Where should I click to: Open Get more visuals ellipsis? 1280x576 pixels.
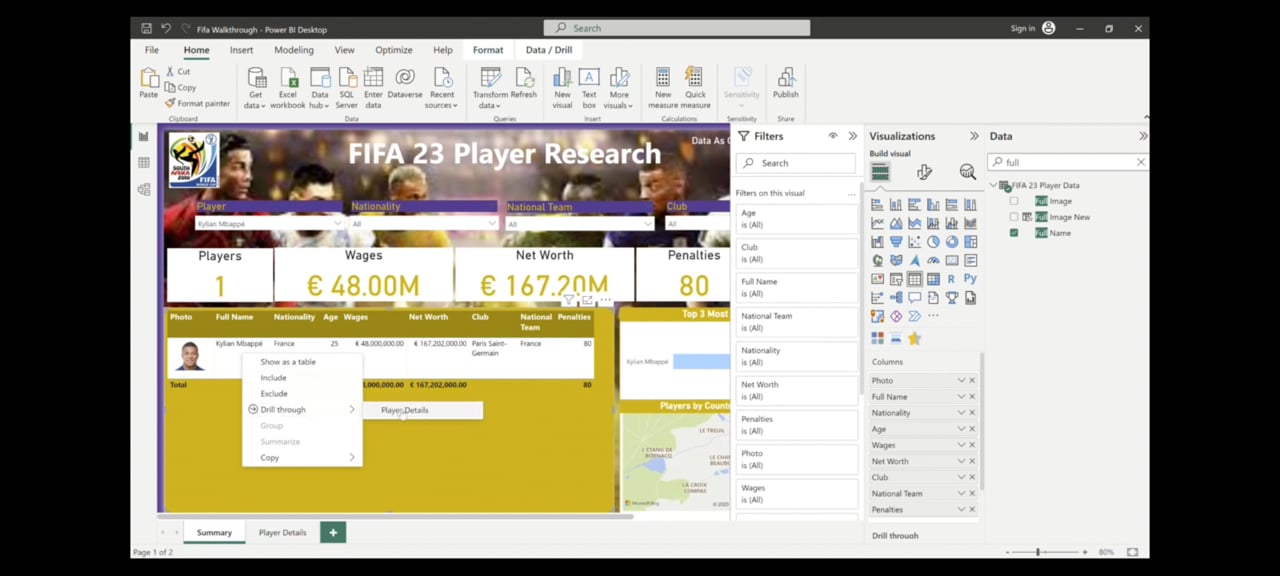point(933,315)
